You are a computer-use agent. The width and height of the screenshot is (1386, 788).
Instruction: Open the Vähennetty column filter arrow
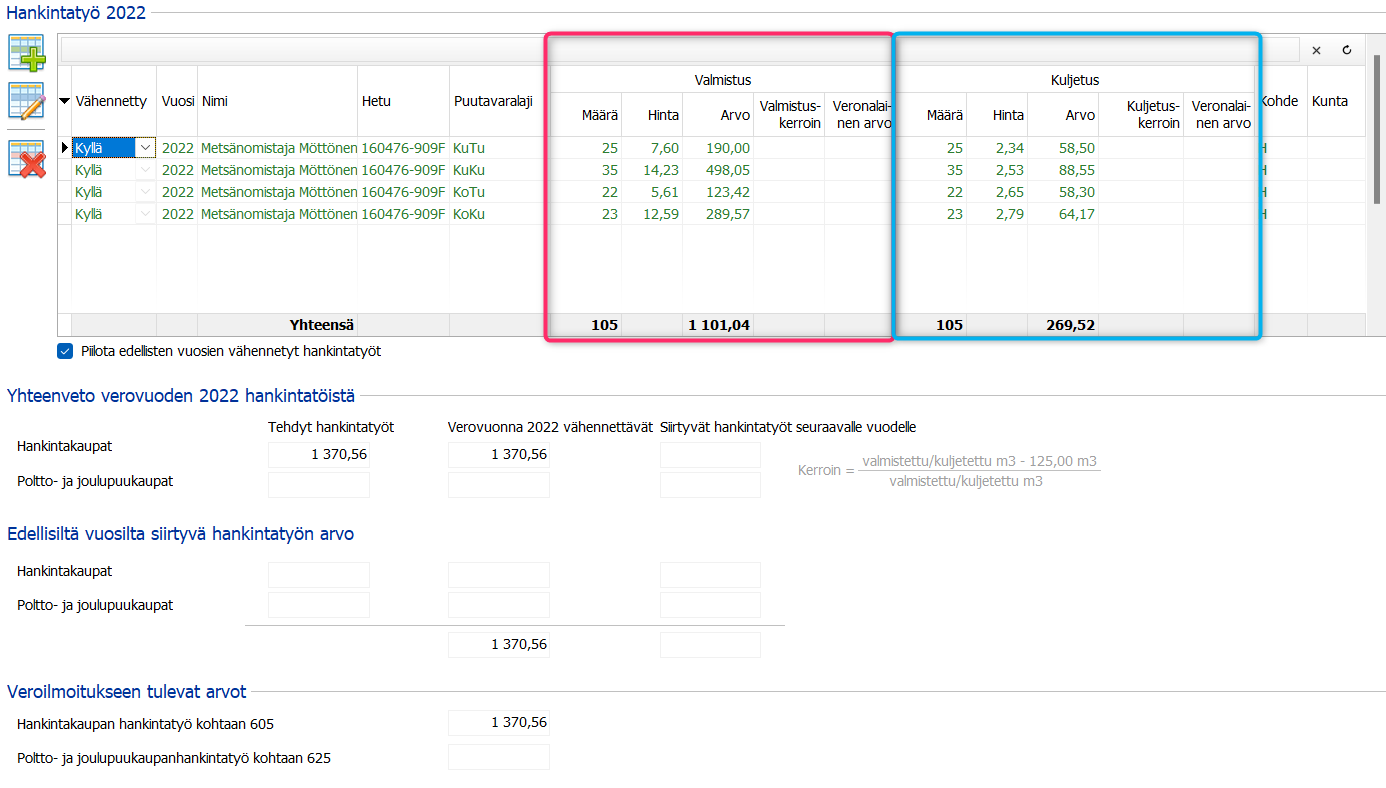[66, 101]
